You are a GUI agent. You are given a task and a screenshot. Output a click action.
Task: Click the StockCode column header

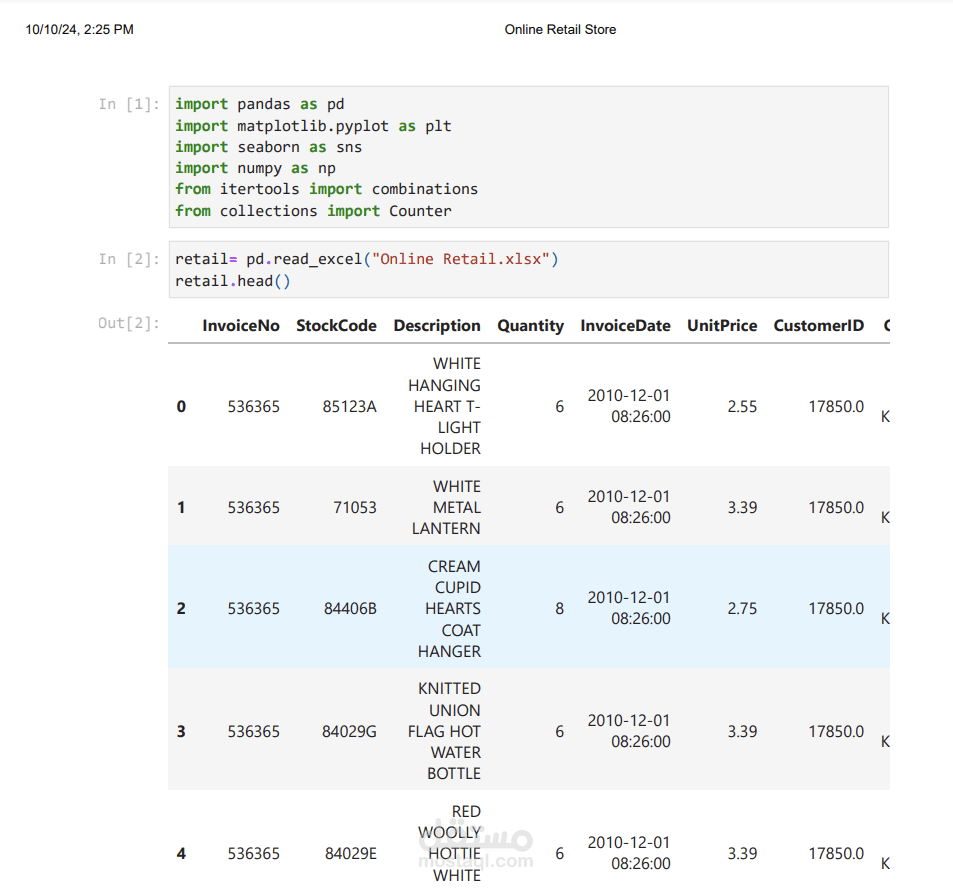point(336,326)
